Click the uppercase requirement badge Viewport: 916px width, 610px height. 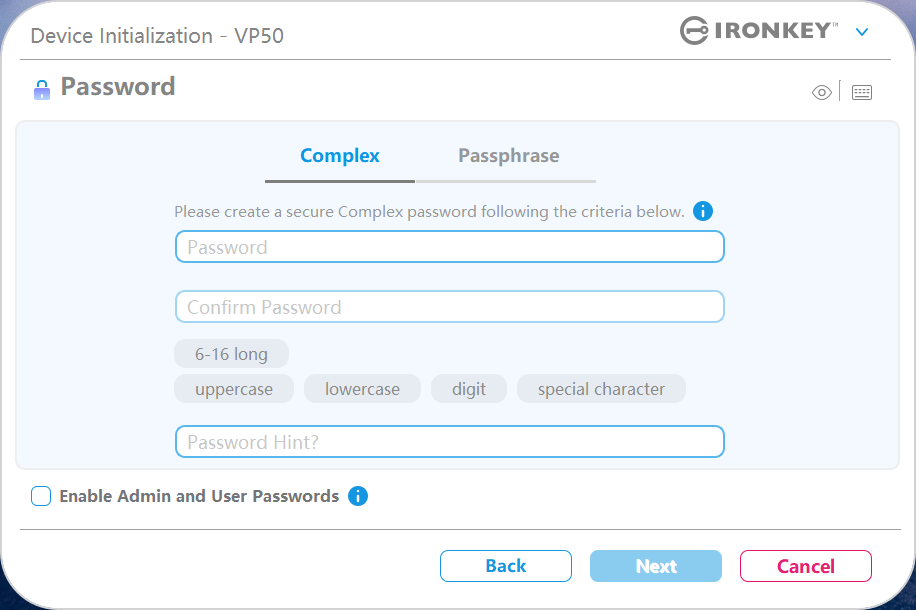pos(234,389)
